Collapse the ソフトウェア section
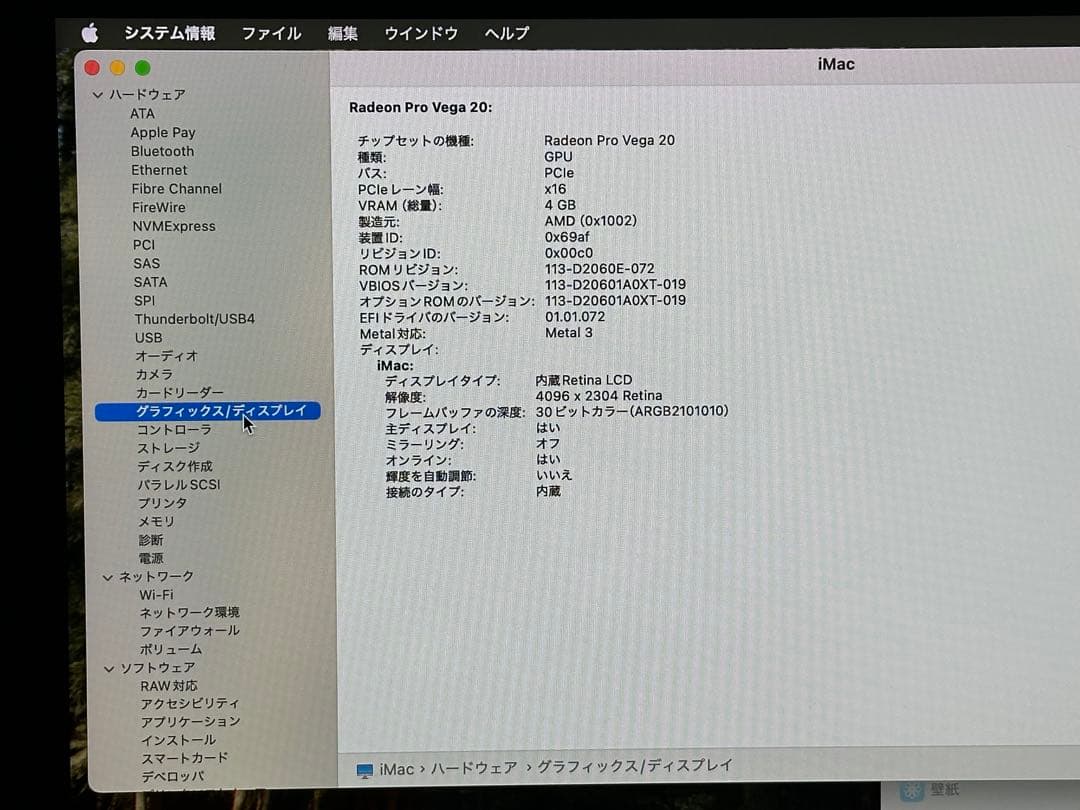The width and height of the screenshot is (1080, 810). pyautogui.click(x=108, y=667)
